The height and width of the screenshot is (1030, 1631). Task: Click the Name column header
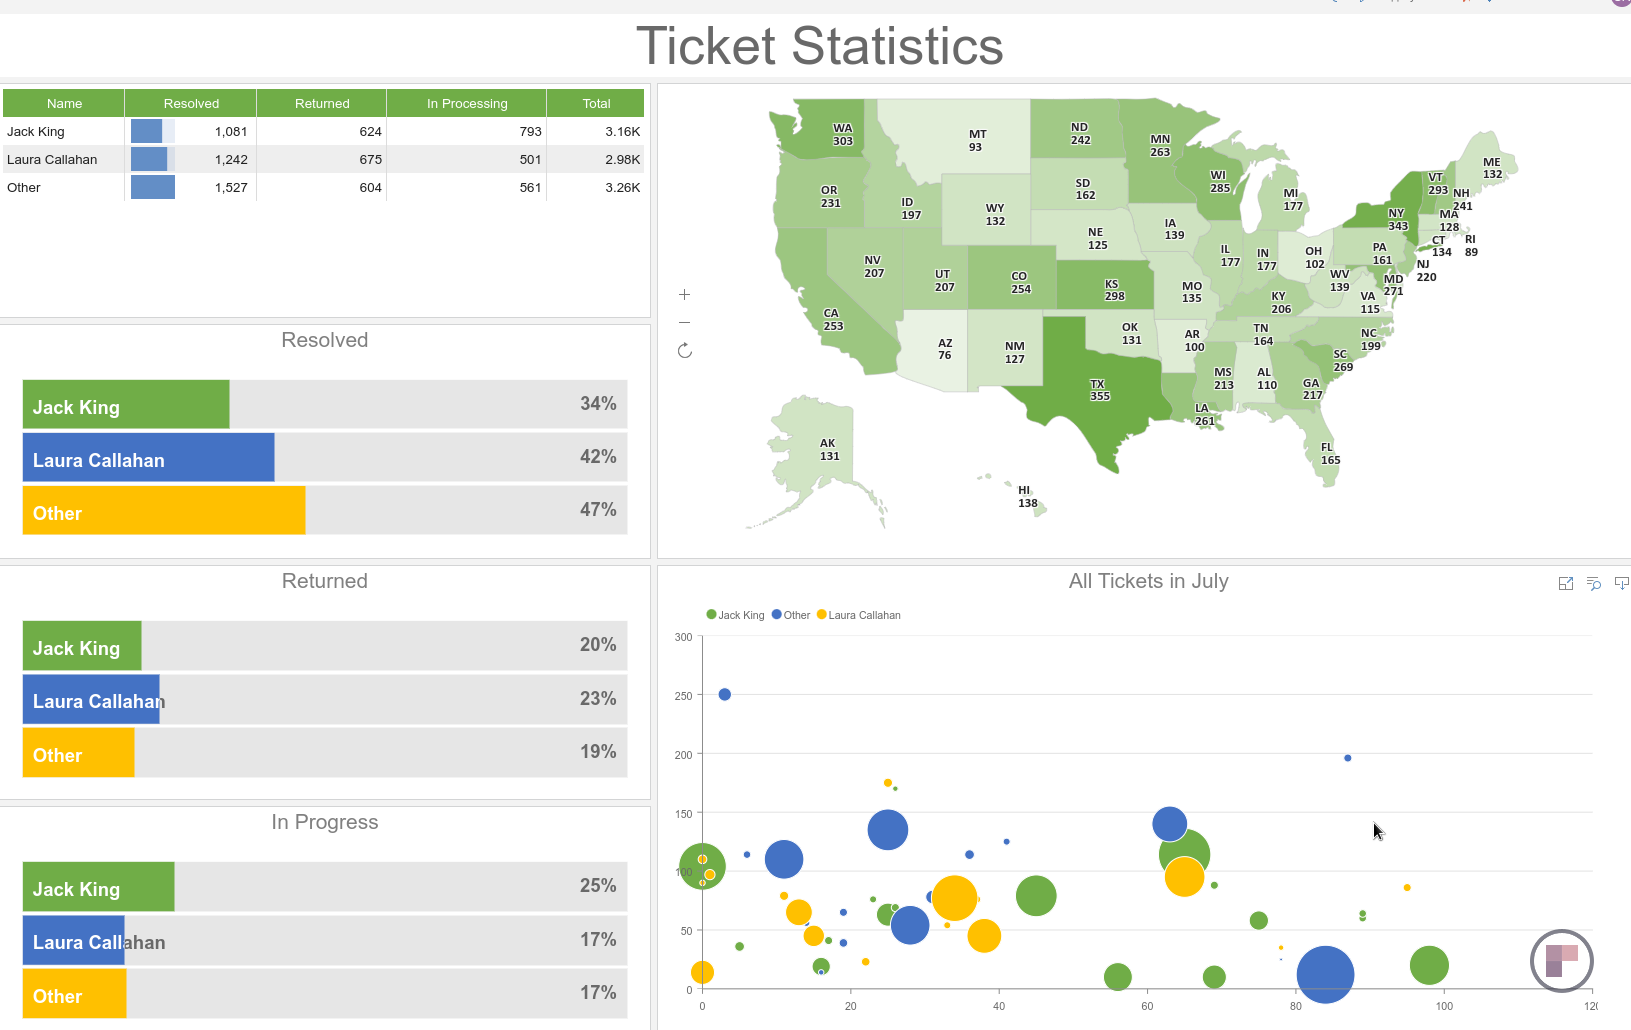[x=64, y=103]
